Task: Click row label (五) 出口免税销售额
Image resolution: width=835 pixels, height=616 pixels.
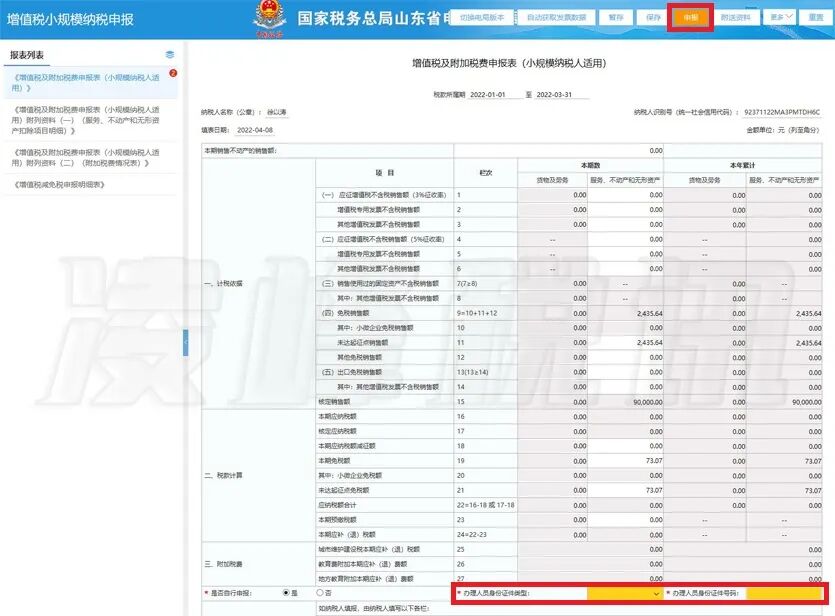Action: [351, 372]
